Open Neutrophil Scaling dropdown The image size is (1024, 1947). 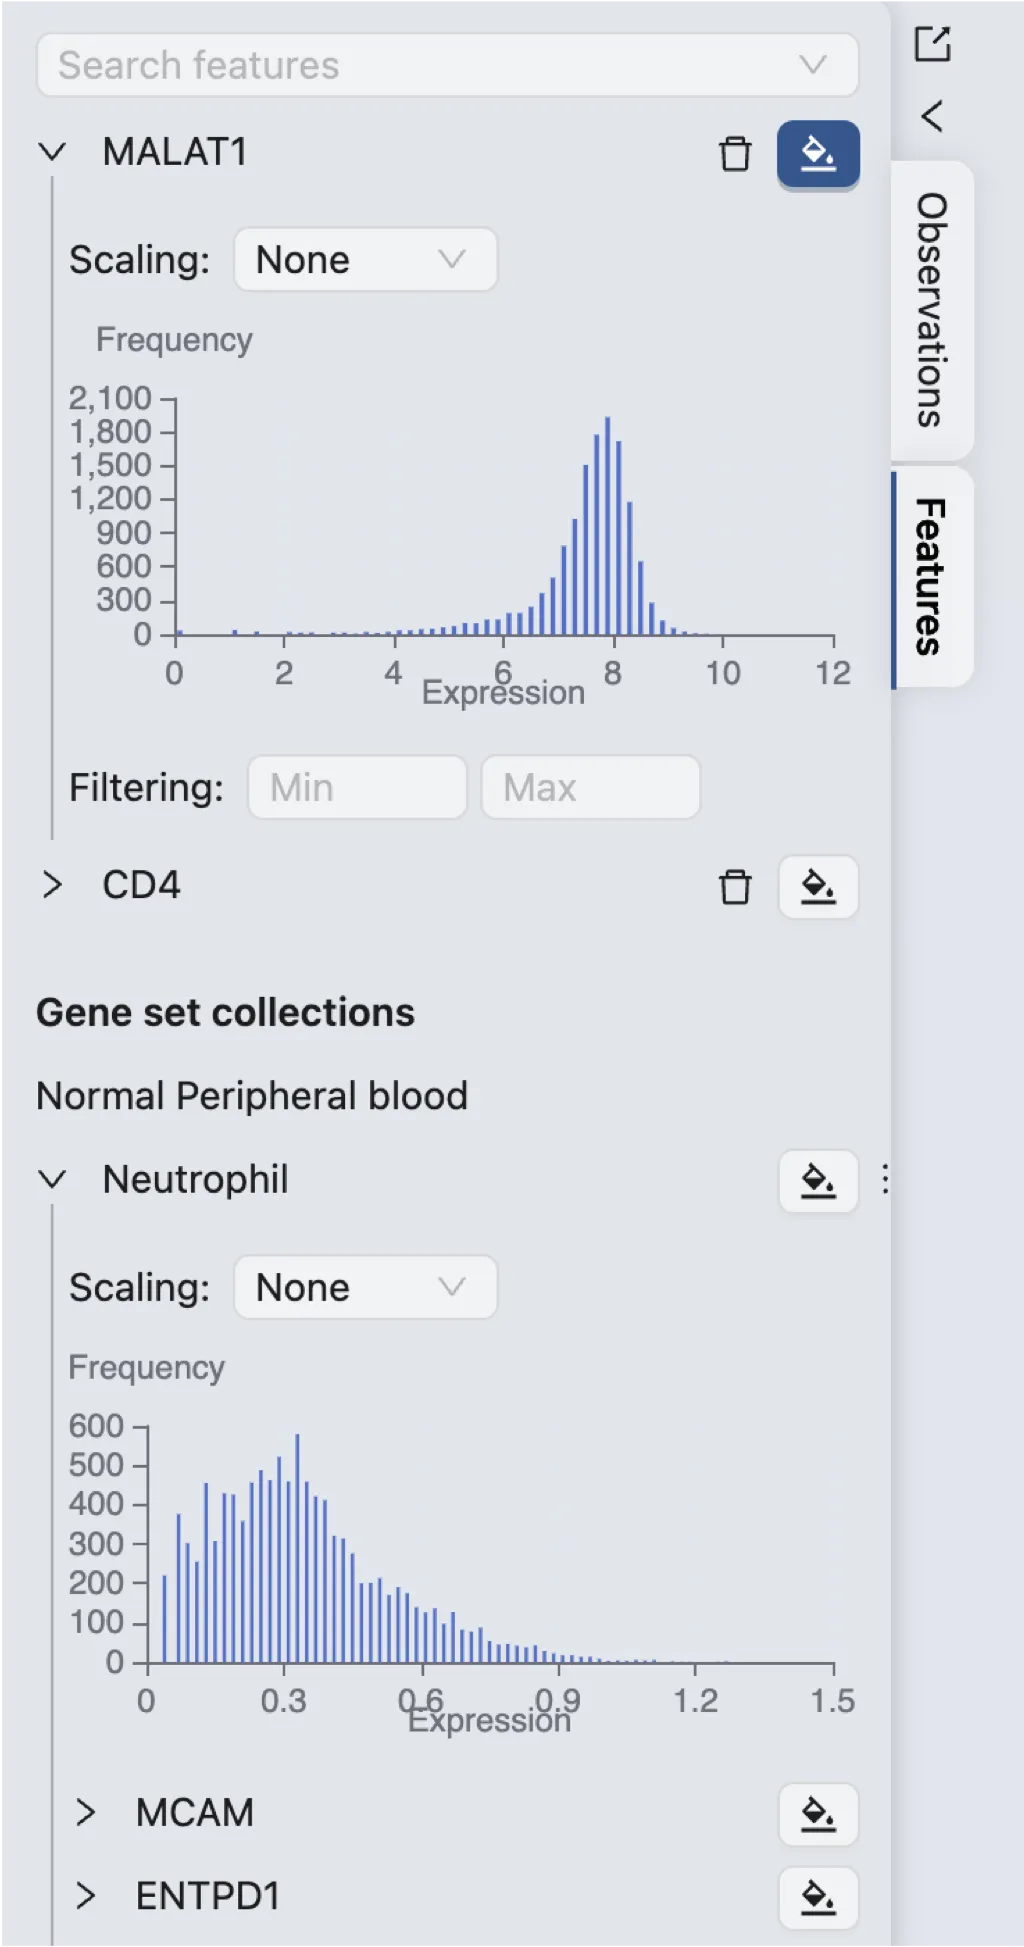click(365, 1288)
